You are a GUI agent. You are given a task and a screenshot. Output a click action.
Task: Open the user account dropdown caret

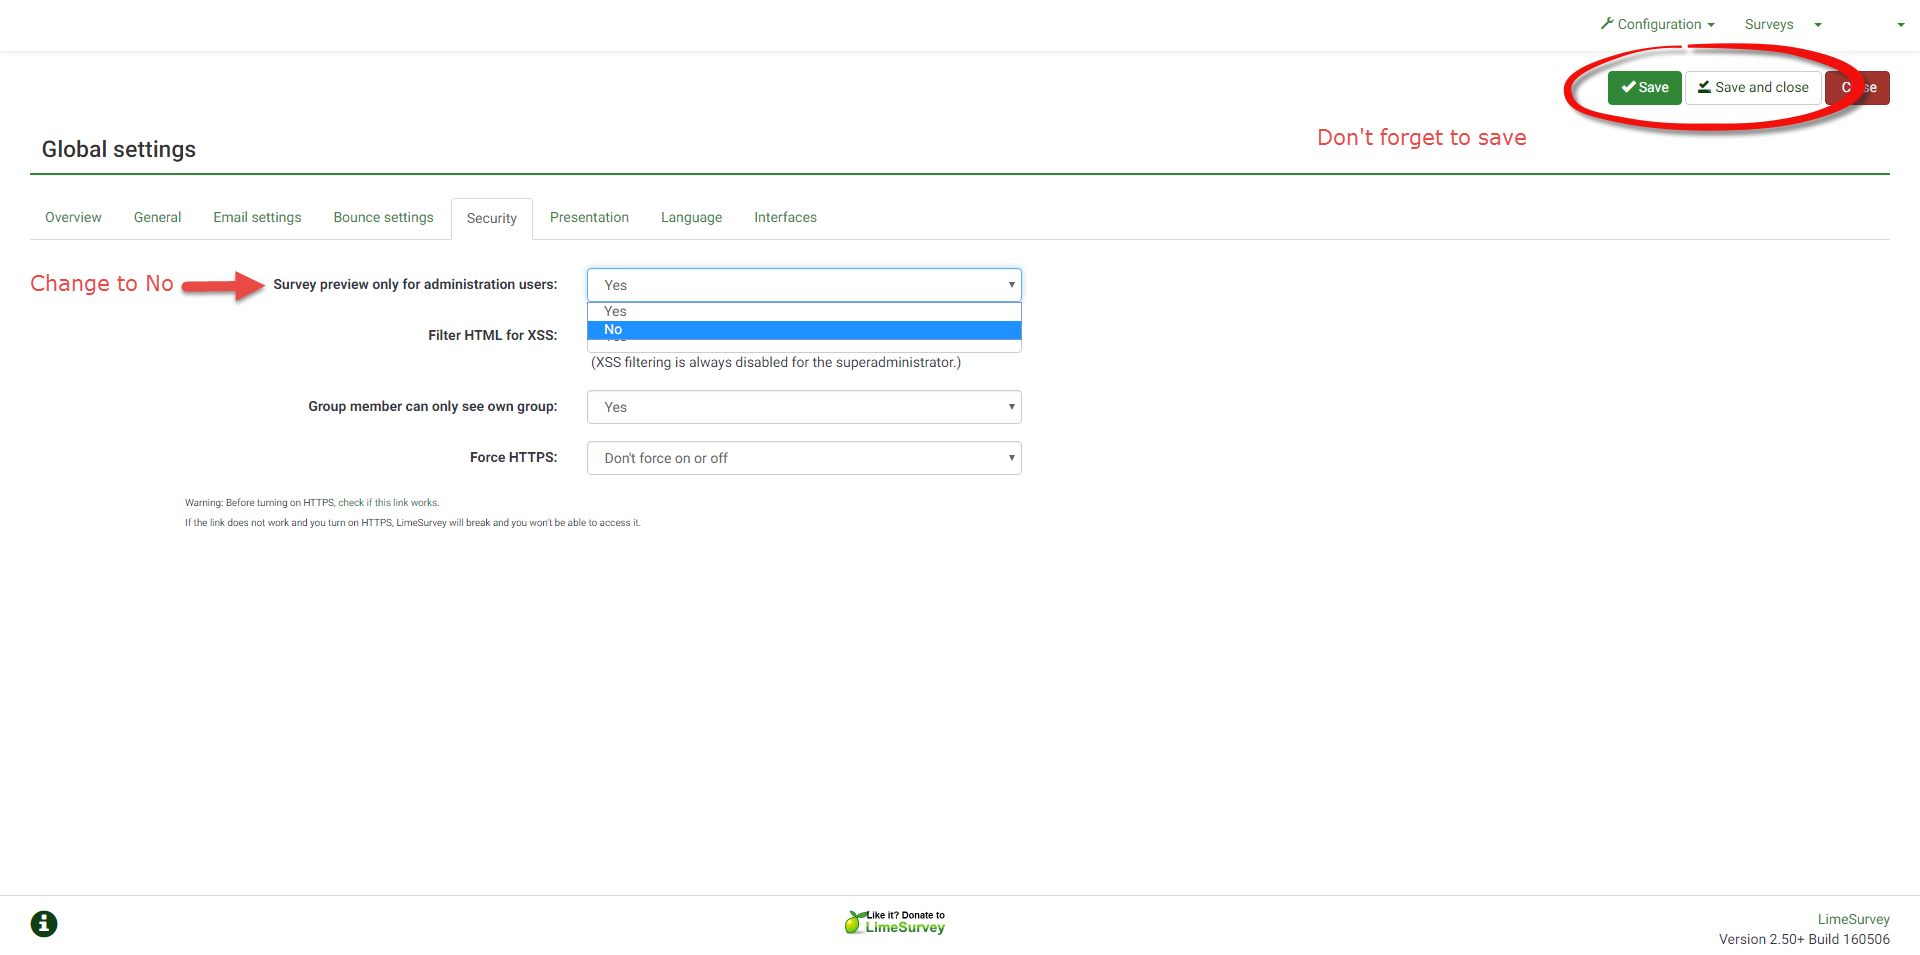(x=1900, y=25)
